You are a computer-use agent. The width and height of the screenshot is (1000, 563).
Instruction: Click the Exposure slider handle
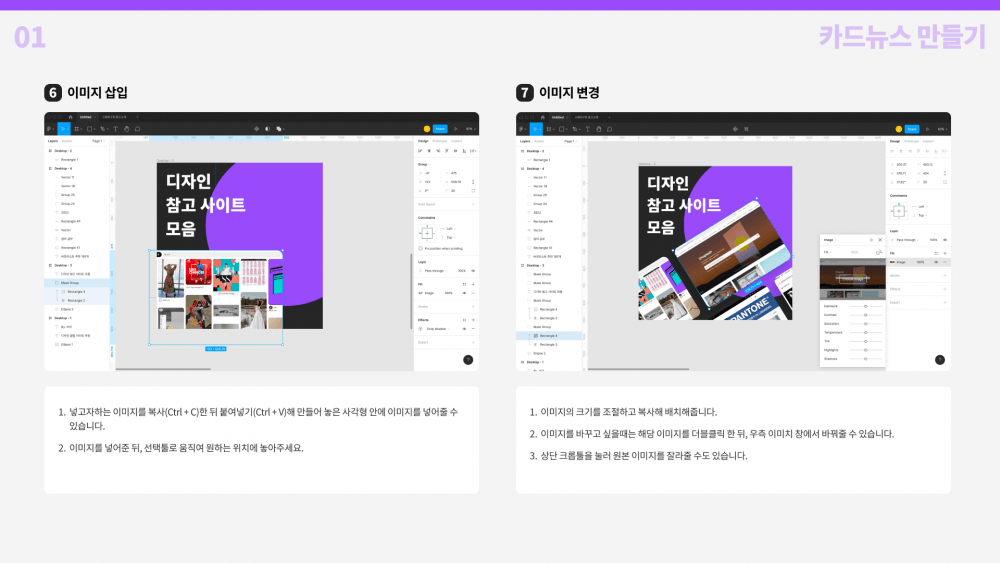[865, 306]
